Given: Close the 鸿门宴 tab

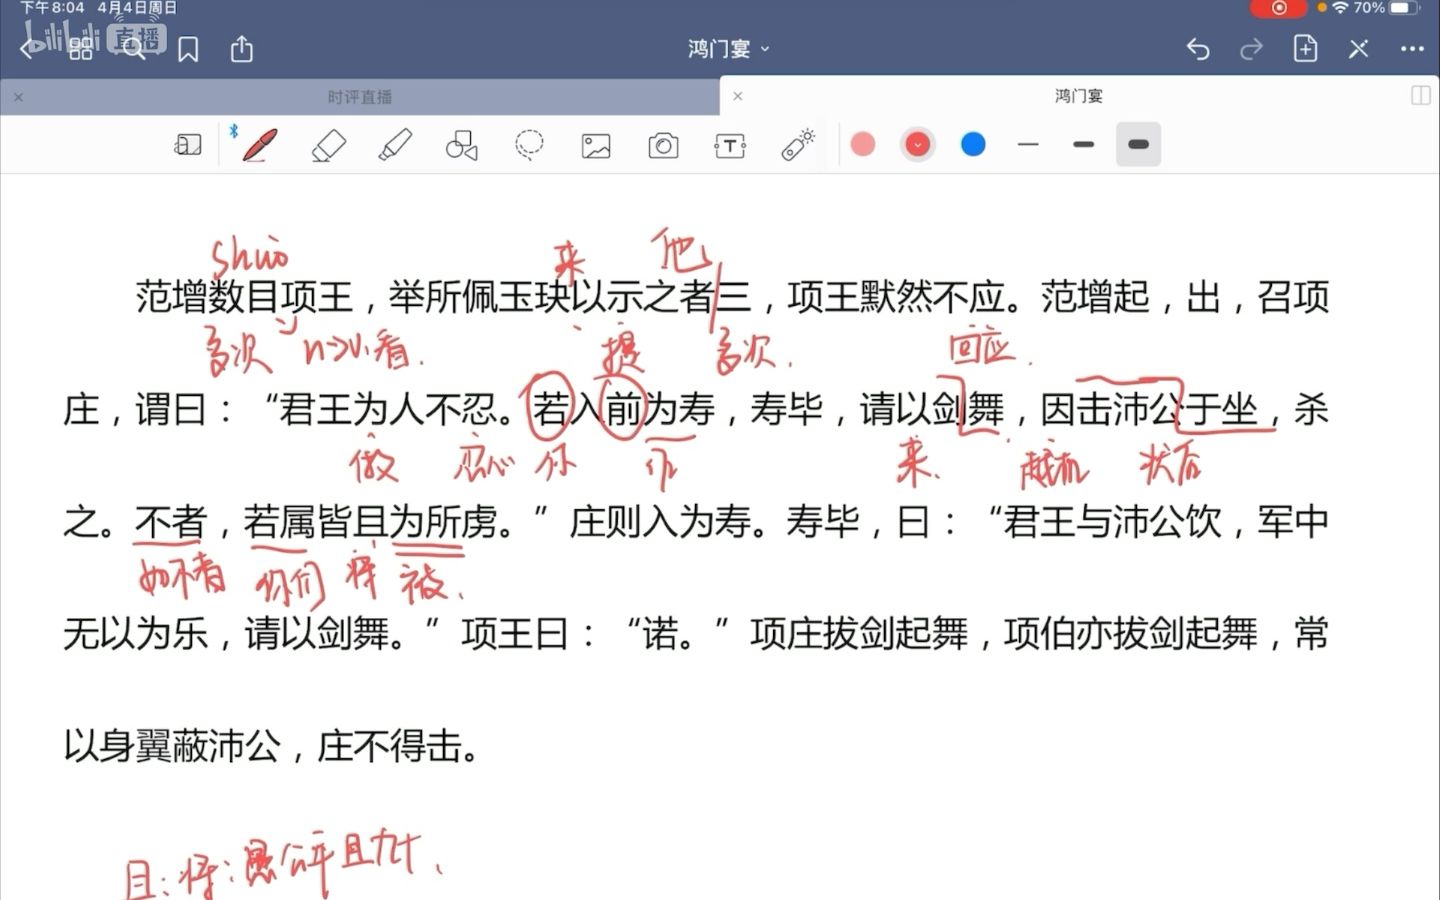Looking at the screenshot, I should point(738,96).
